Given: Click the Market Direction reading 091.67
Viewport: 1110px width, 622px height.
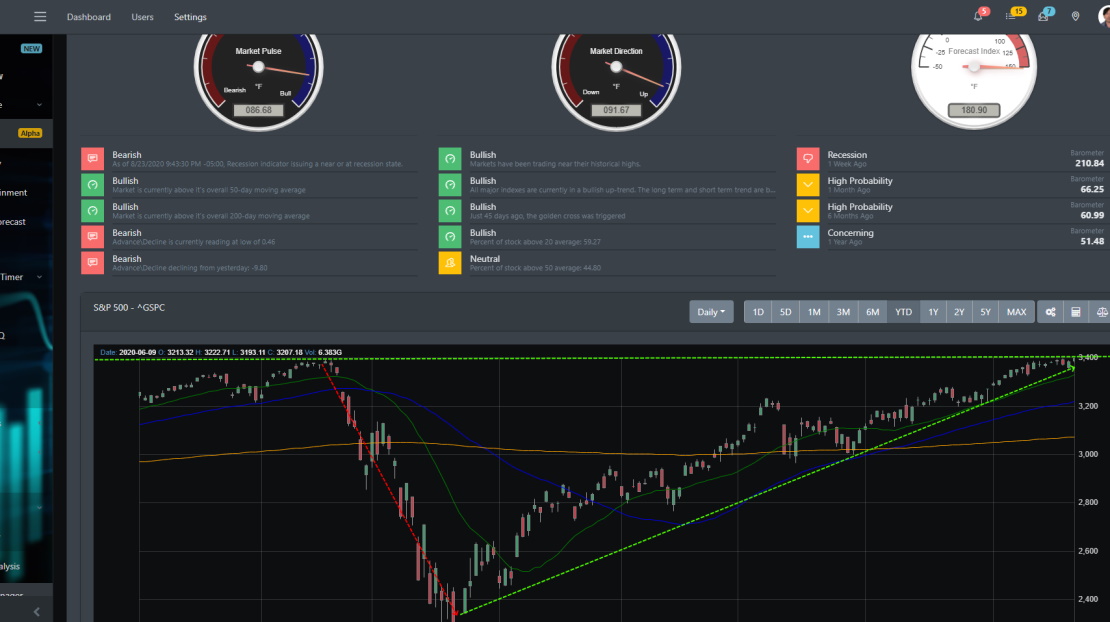Looking at the screenshot, I should (616, 110).
